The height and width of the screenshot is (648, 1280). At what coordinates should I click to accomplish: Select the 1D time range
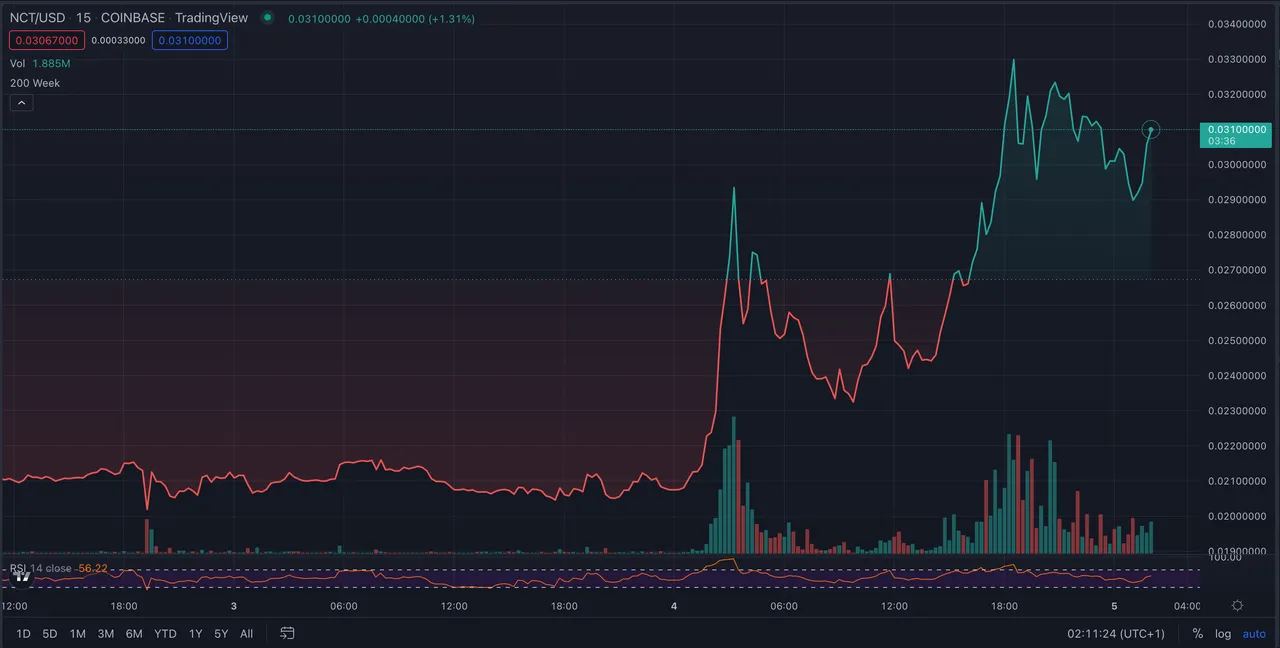[23, 633]
